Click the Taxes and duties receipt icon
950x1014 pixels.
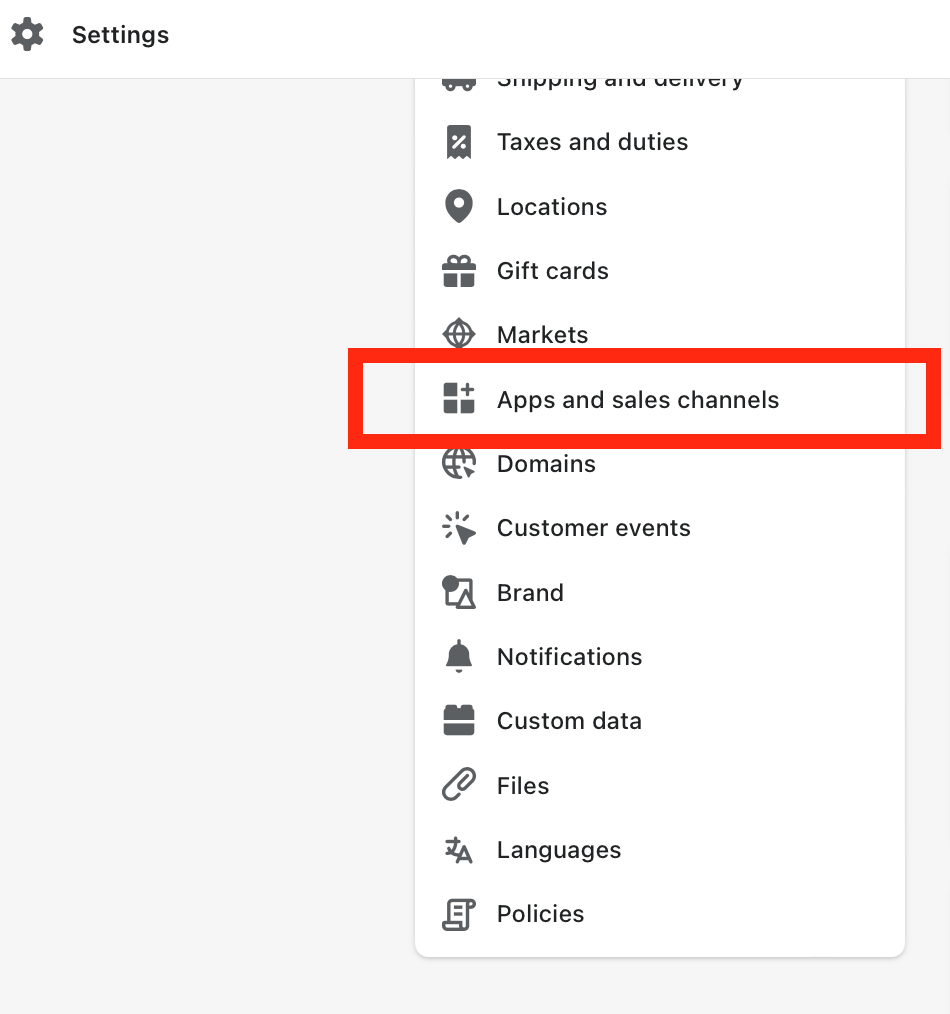pyautogui.click(x=459, y=142)
